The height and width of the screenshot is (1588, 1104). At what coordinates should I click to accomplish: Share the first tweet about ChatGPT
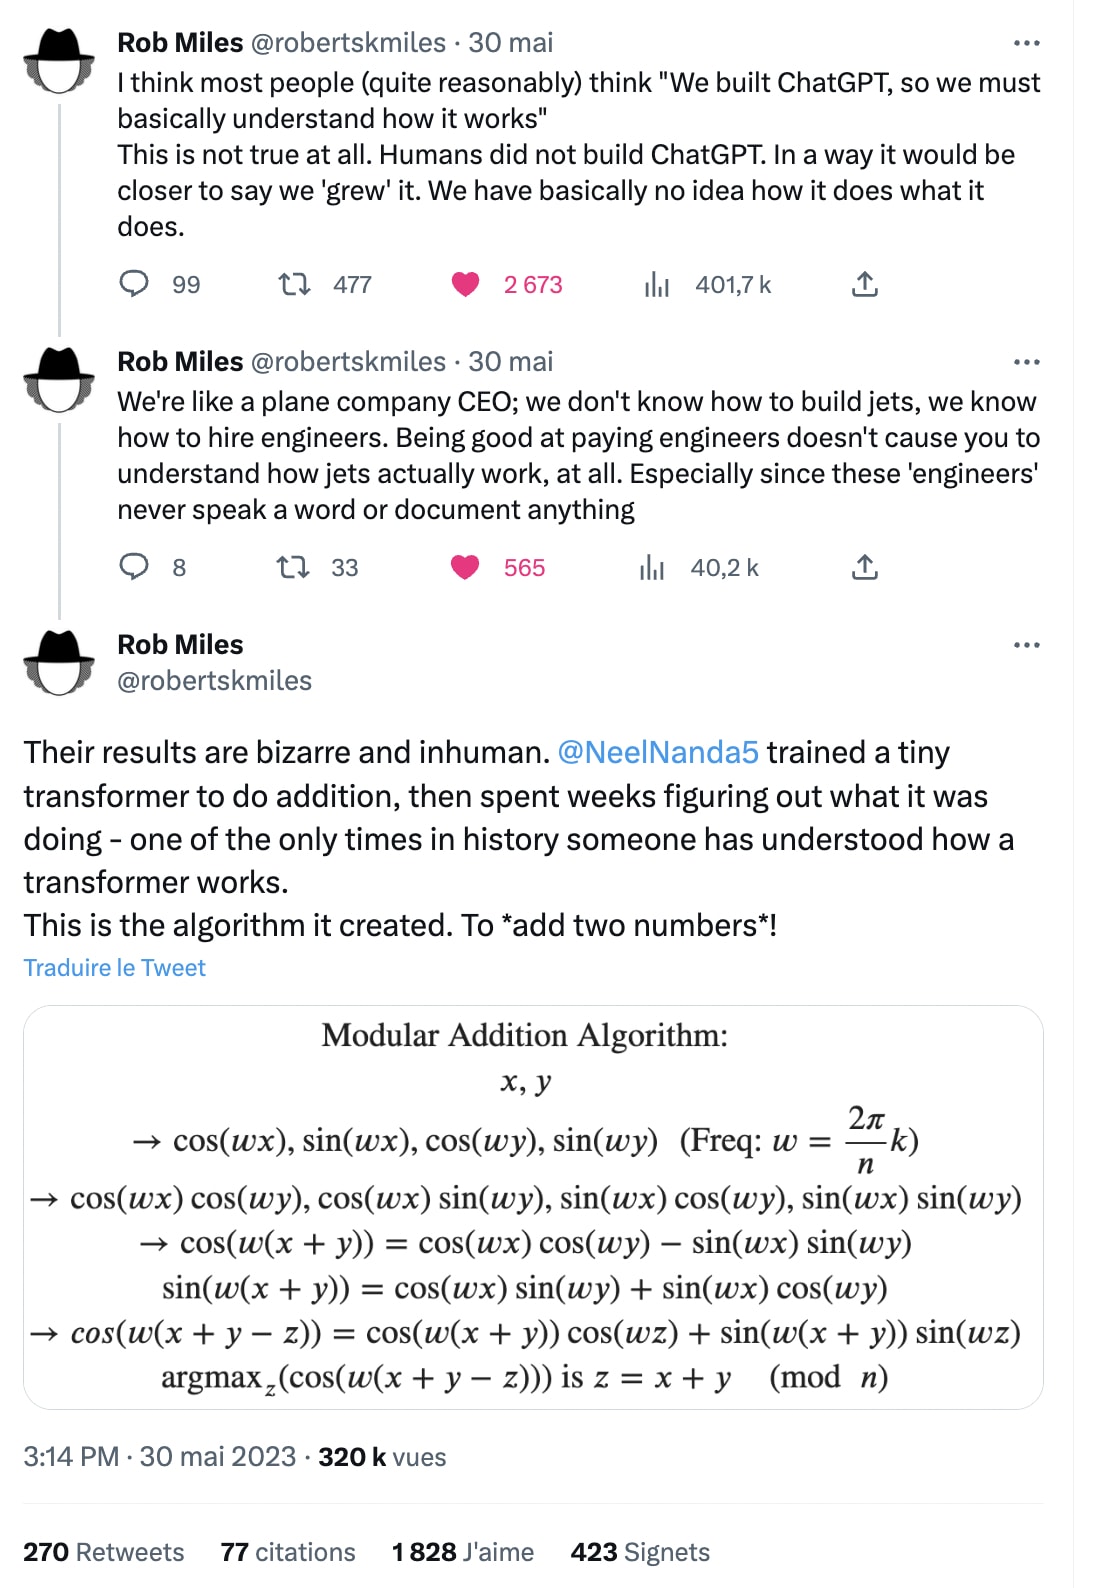(865, 284)
